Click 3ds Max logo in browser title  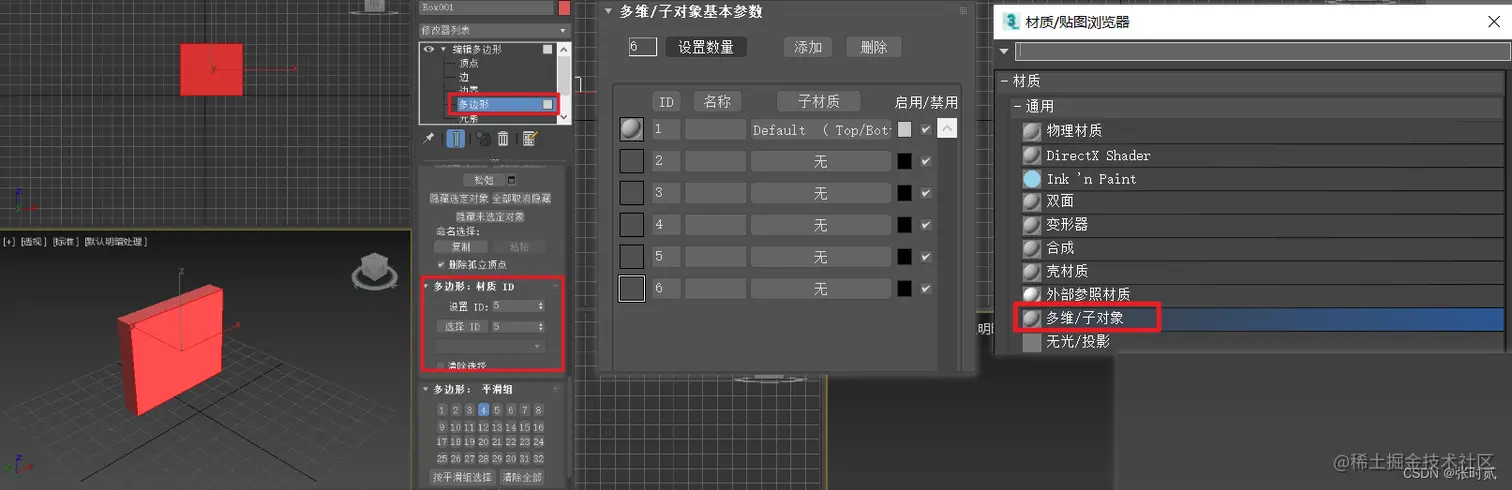[x=1011, y=21]
